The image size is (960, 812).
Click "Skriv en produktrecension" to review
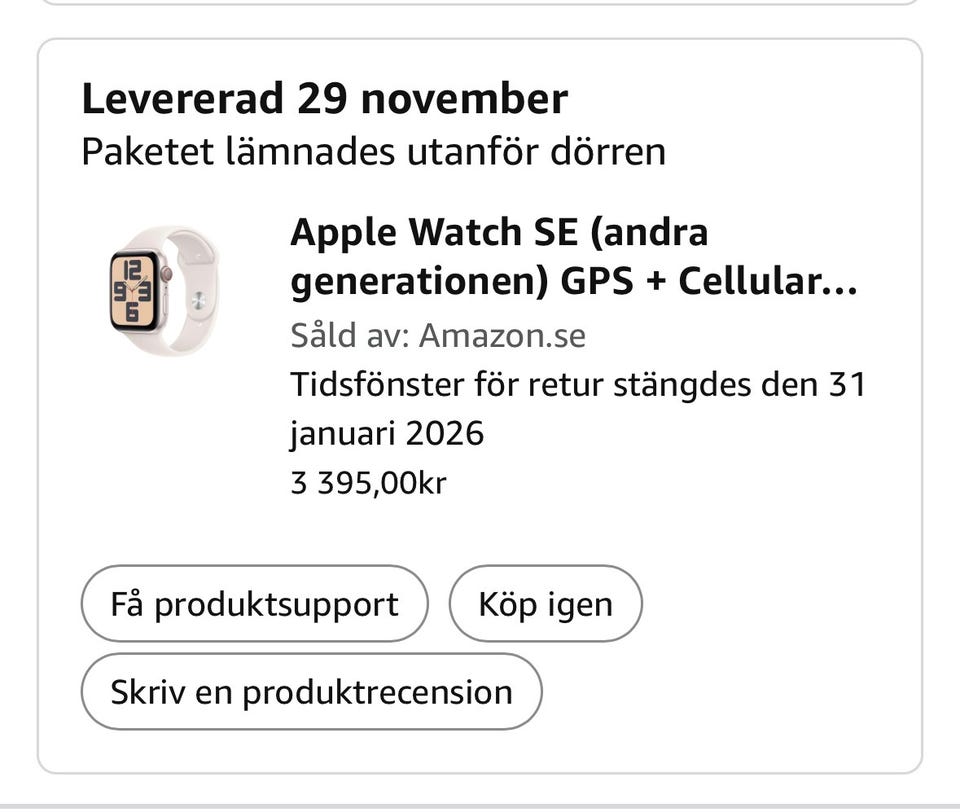(x=312, y=690)
